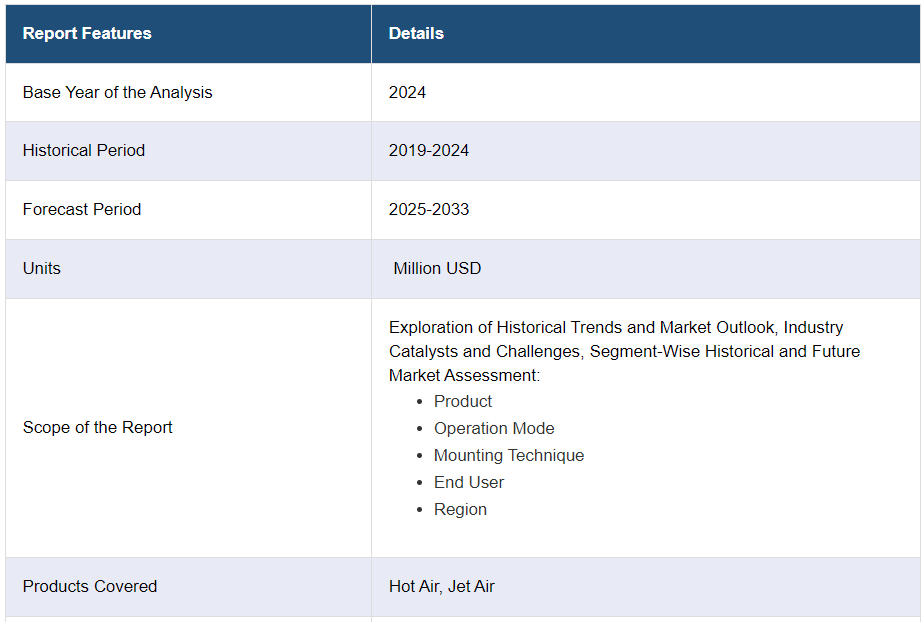
Task: Click the Jet Air product text
Action: 471,586
